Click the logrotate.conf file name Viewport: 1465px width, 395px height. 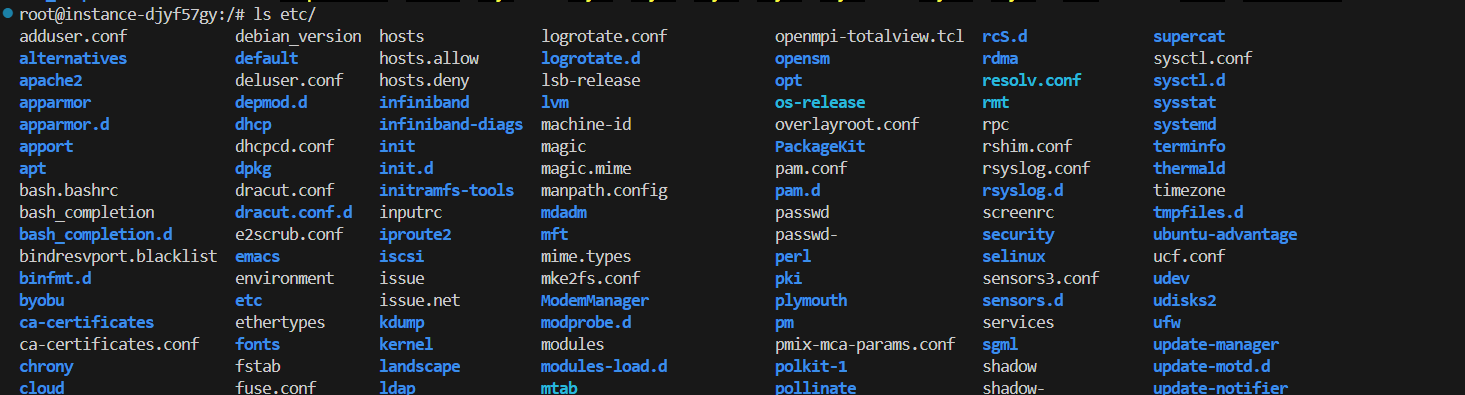tap(604, 36)
